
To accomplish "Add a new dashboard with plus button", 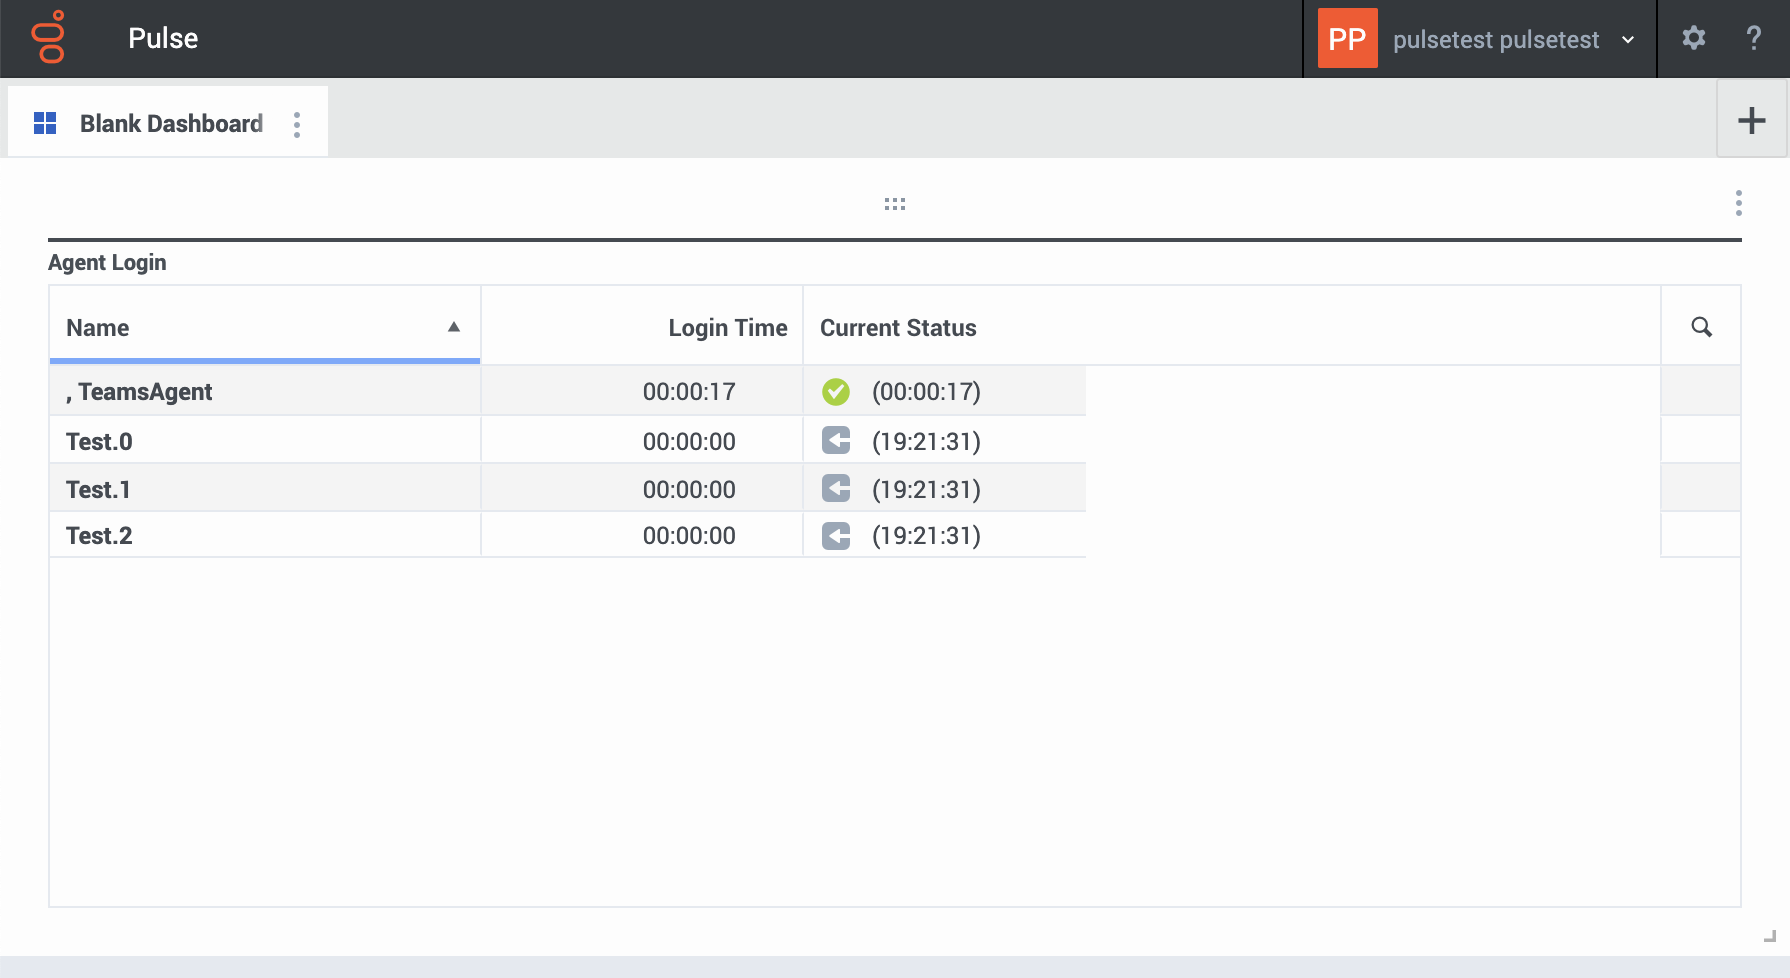I will (x=1751, y=120).
